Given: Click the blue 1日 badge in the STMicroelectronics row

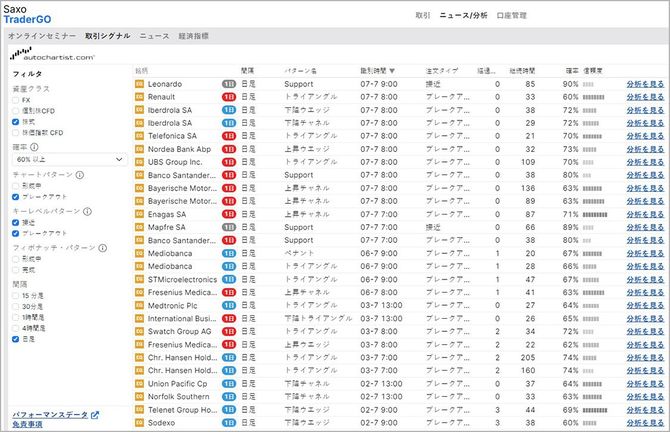Looking at the screenshot, I should click(229, 279).
